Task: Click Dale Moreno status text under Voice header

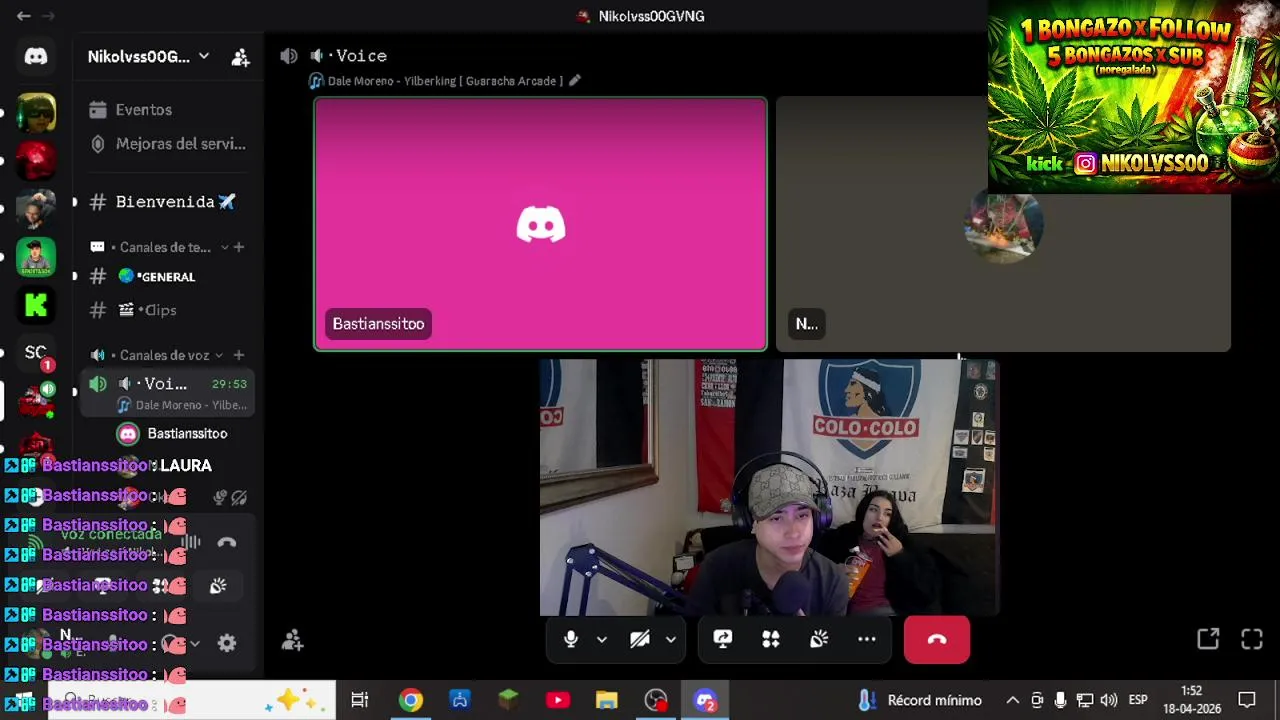Action: click(445, 81)
